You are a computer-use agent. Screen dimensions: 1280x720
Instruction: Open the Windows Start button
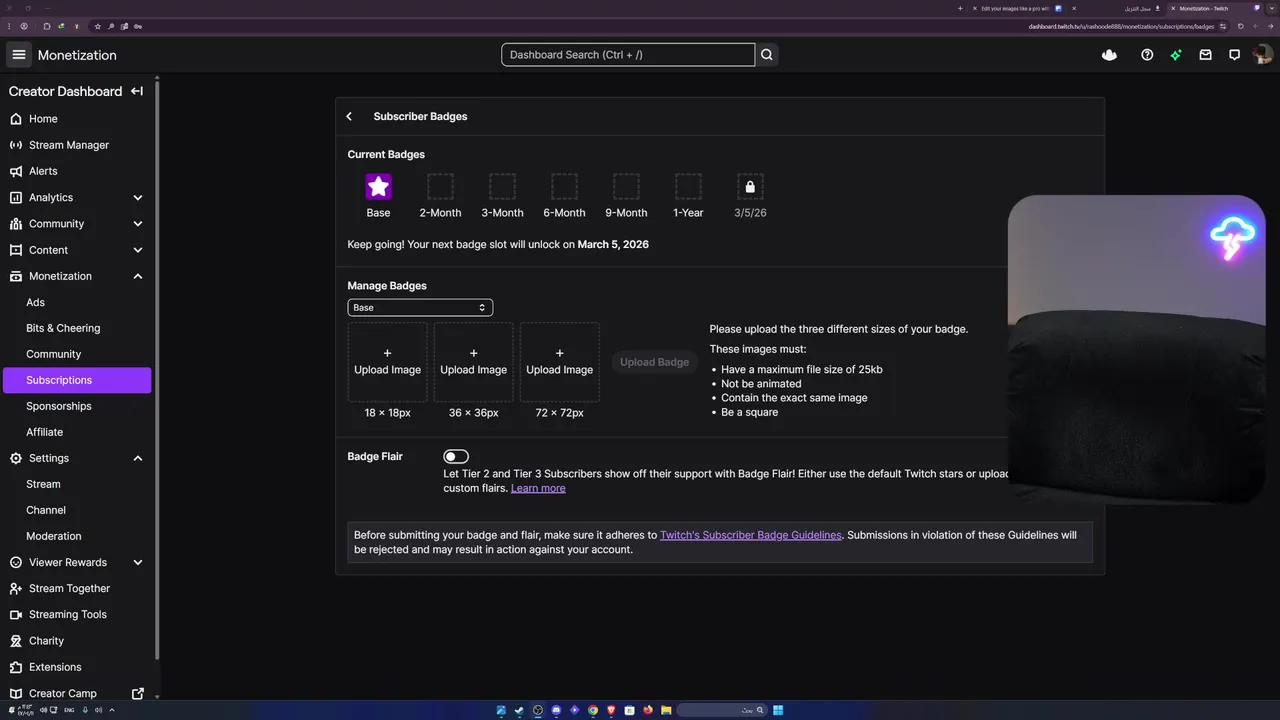tap(778, 710)
